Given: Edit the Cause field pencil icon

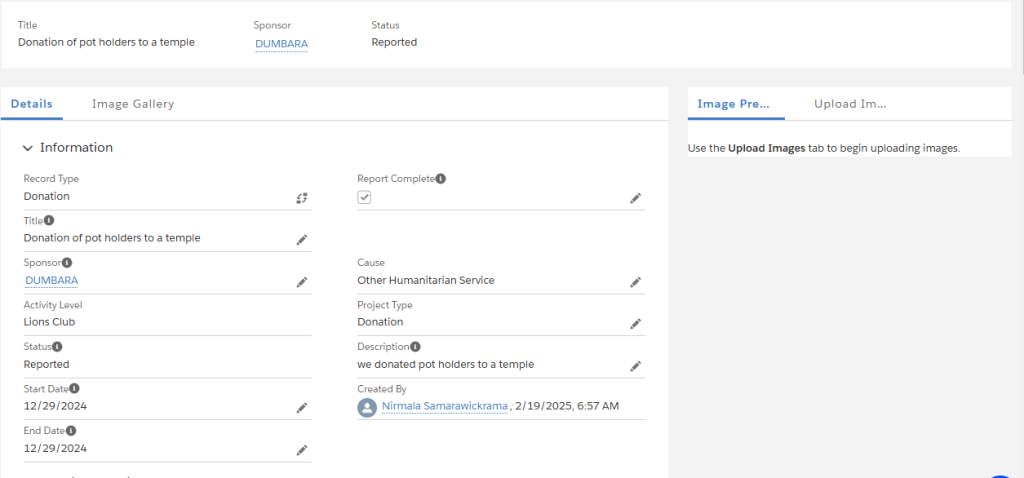Looking at the screenshot, I should click(635, 282).
